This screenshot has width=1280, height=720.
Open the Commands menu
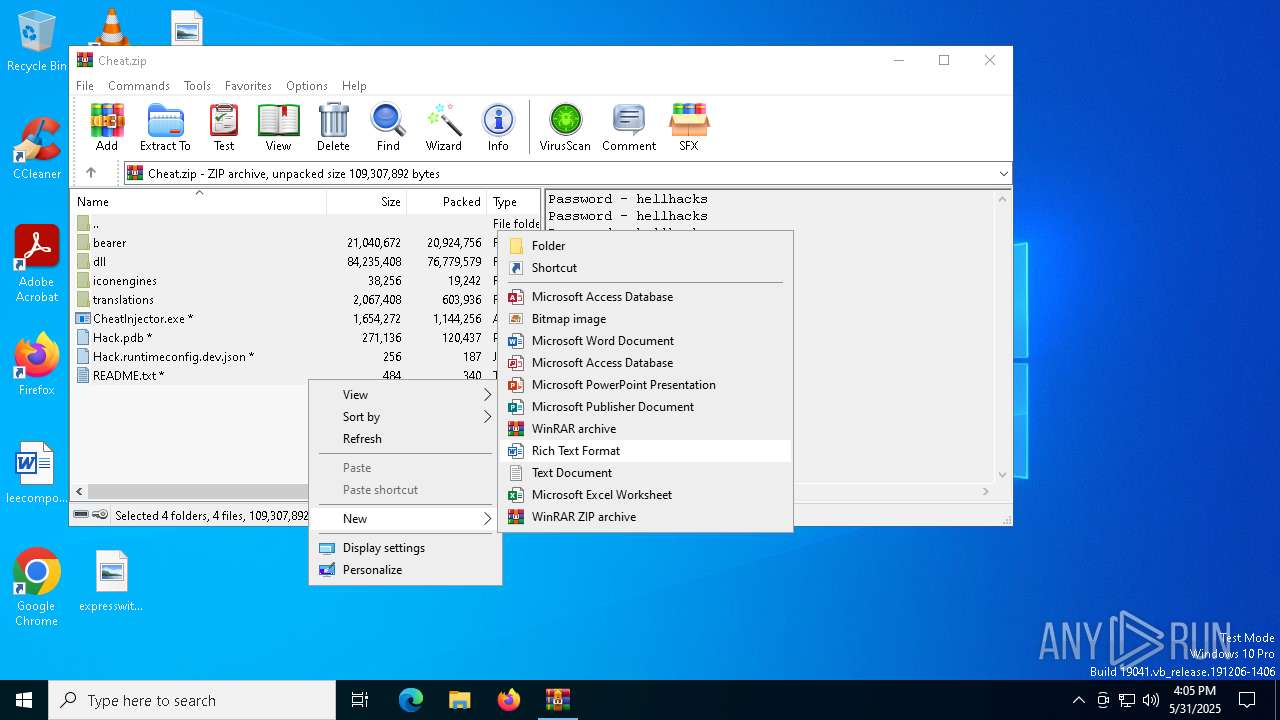click(139, 86)
